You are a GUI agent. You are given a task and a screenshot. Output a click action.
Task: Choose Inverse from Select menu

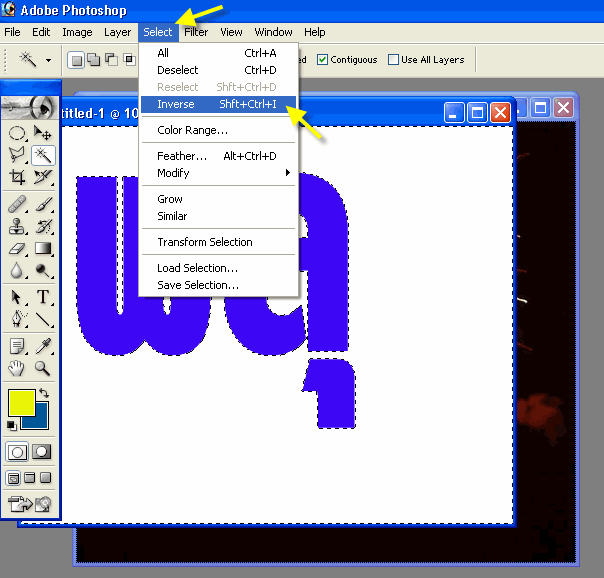click(x=218, y=104)
